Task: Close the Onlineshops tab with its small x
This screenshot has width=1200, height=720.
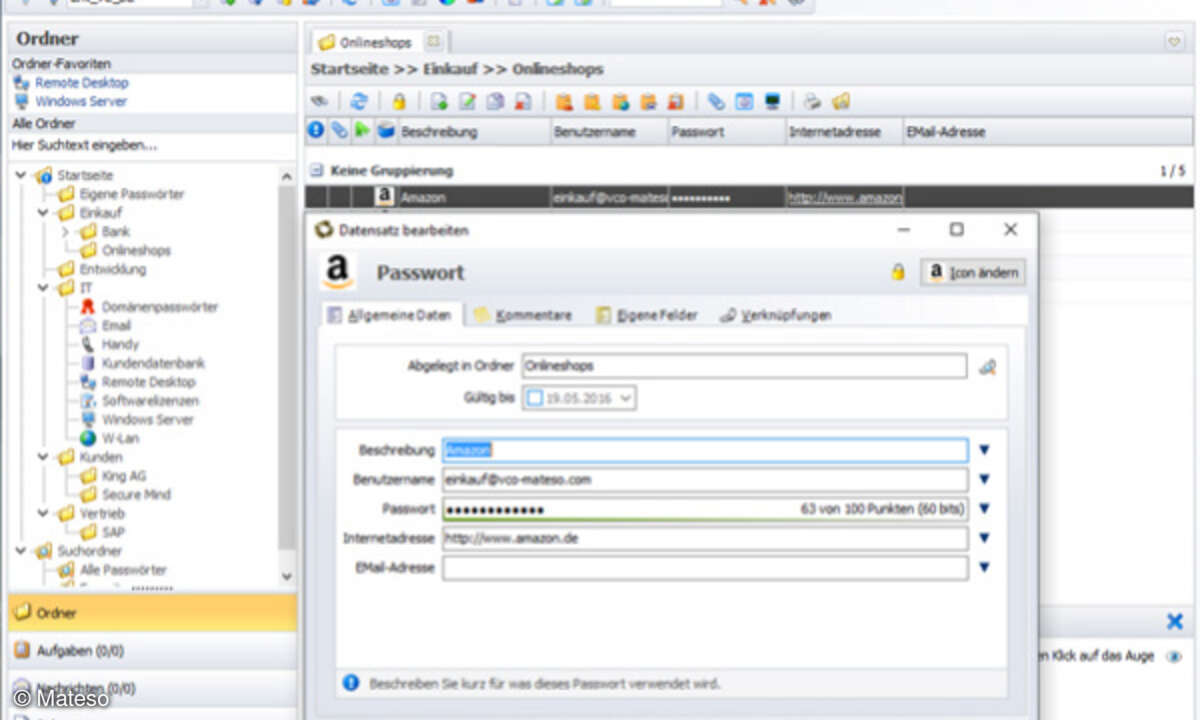Action: (x=433, y=42)
